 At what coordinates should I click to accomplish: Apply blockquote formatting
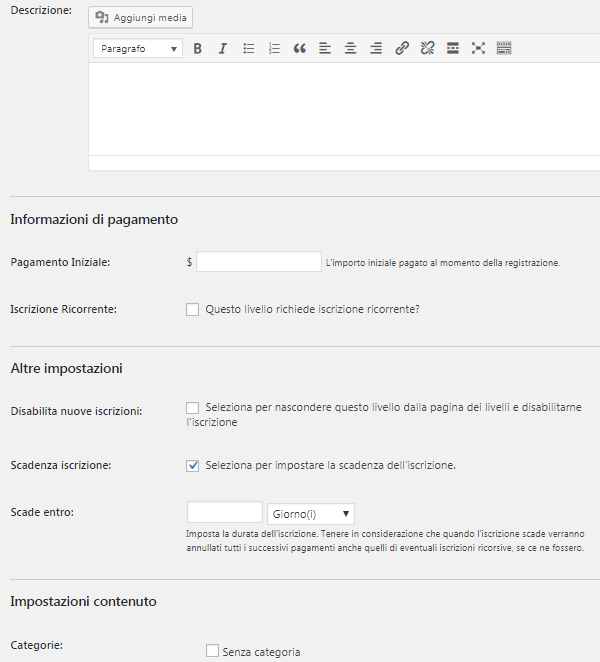(299, 48)
